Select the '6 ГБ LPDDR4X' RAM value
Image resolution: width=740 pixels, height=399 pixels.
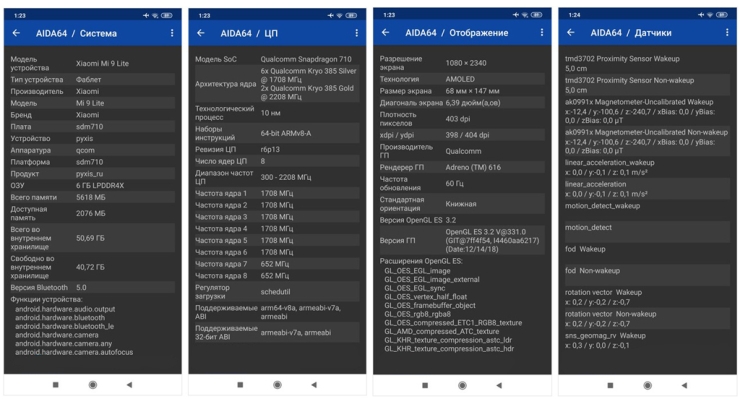point(100,186)
